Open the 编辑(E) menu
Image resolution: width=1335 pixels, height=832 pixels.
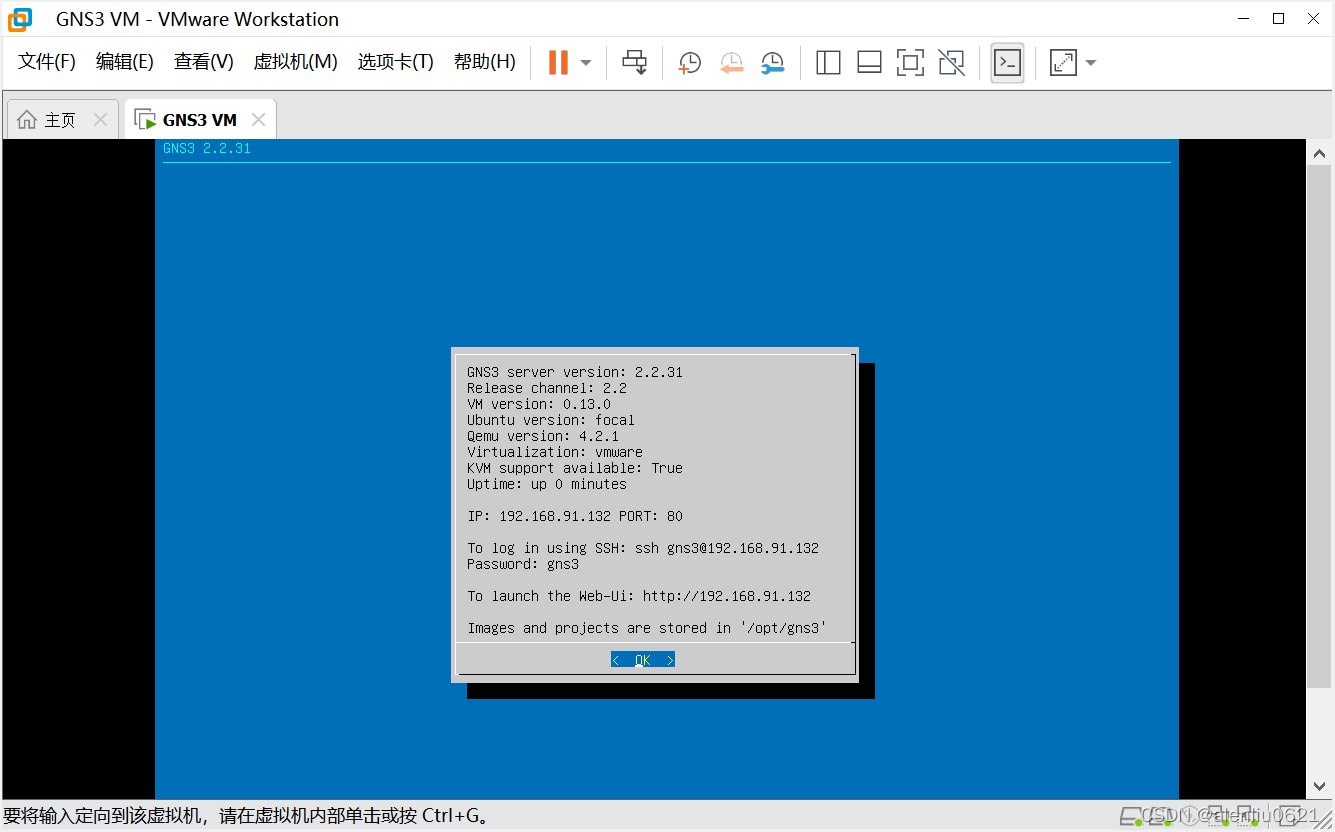[125, 62]
